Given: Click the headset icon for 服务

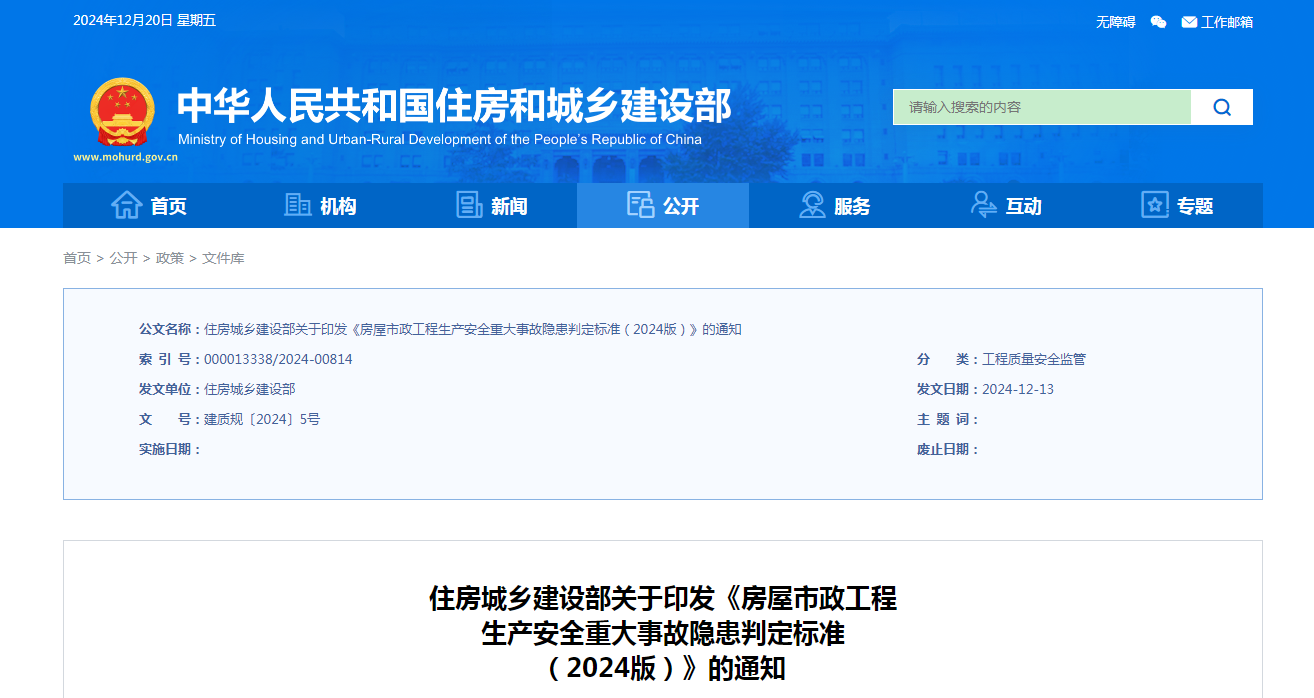Looking at the screenshot, I should (812, 205).
